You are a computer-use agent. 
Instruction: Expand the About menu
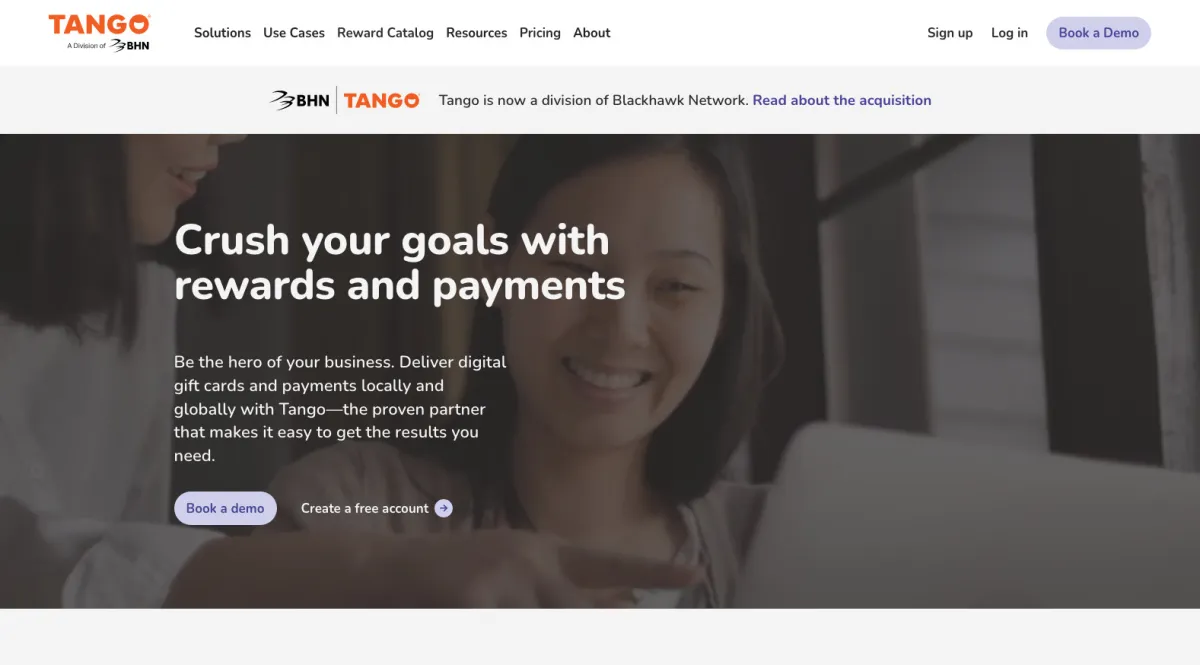pos(592,33)
